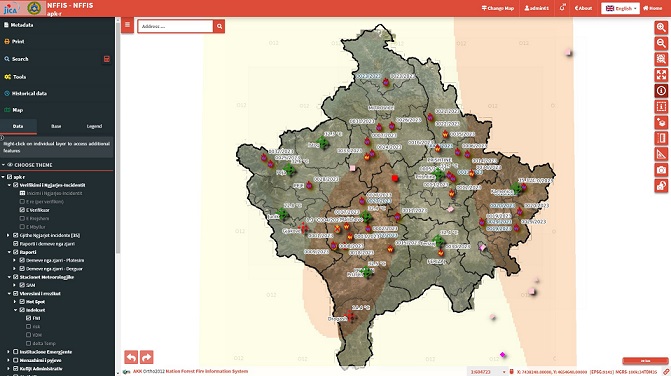Click the zoom in magnifier icon
671x376 pixels.
tap(661, 27)
